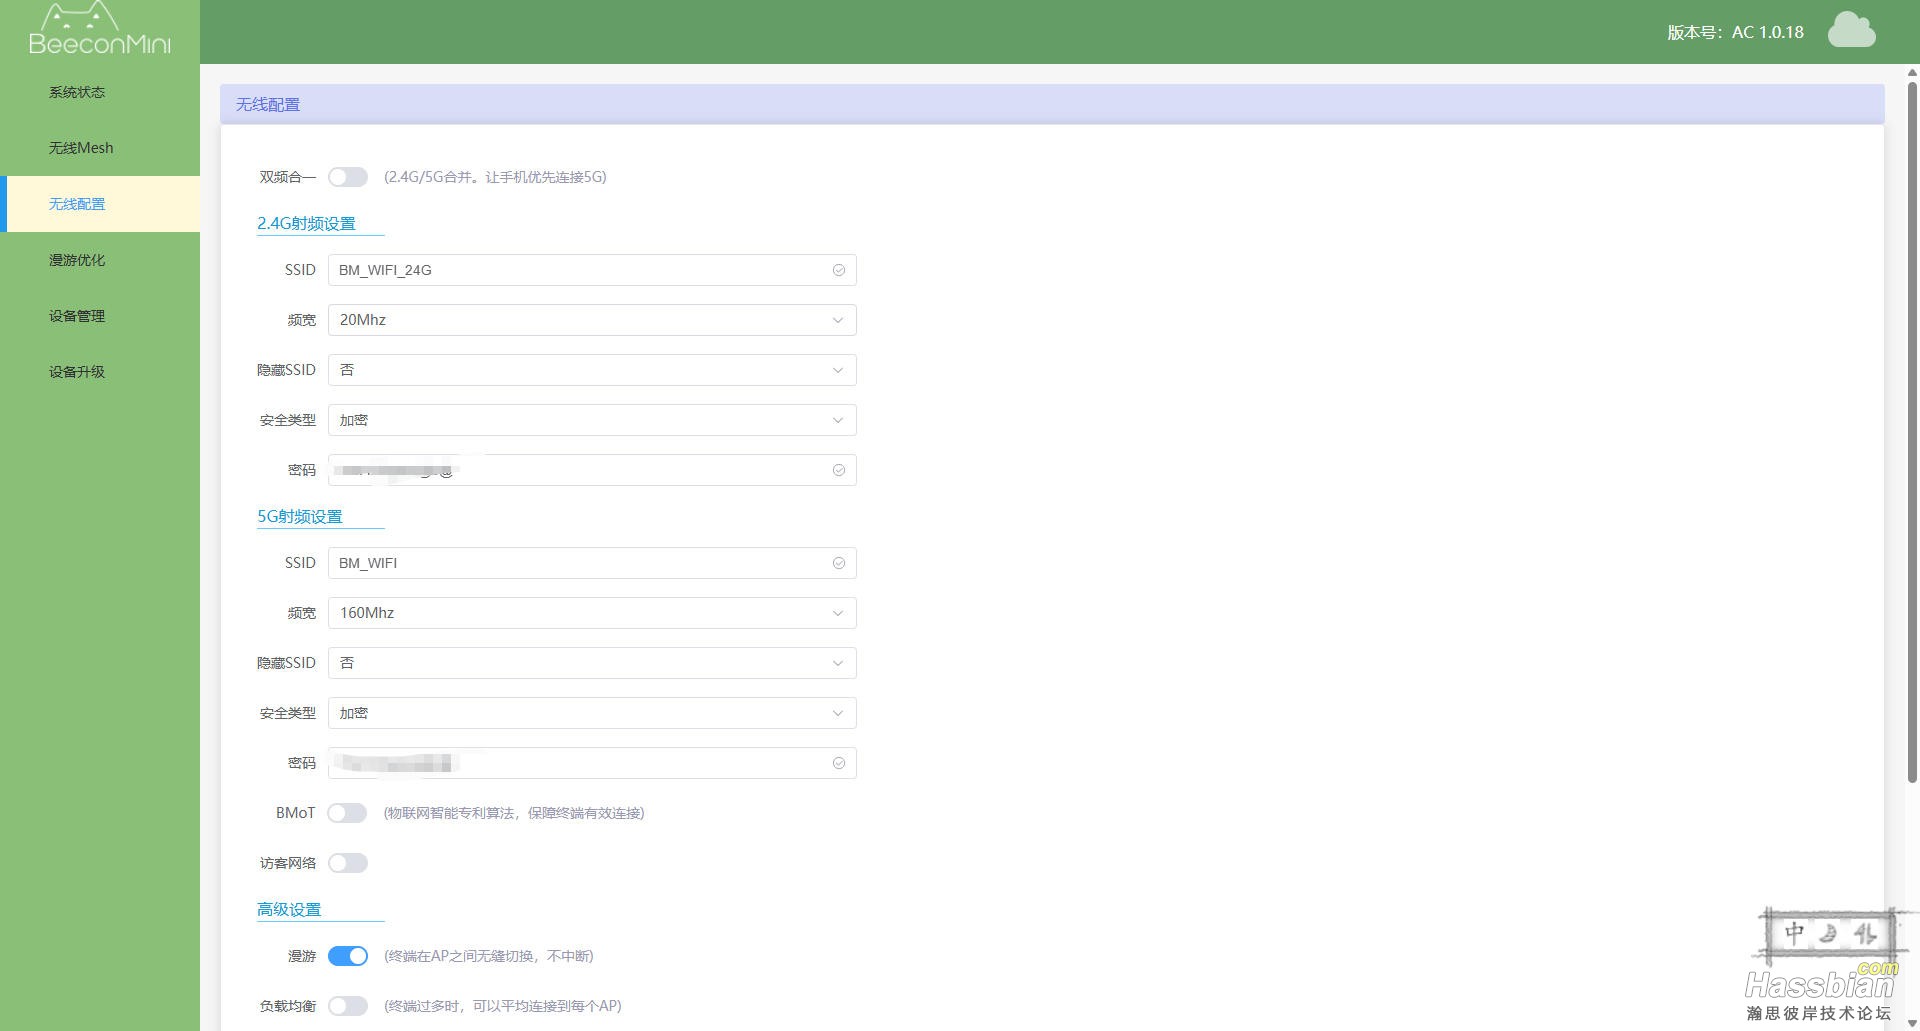Click the 双频合一 description hint text
This screenshot has height=1031, width=1920.
point(495,177)
